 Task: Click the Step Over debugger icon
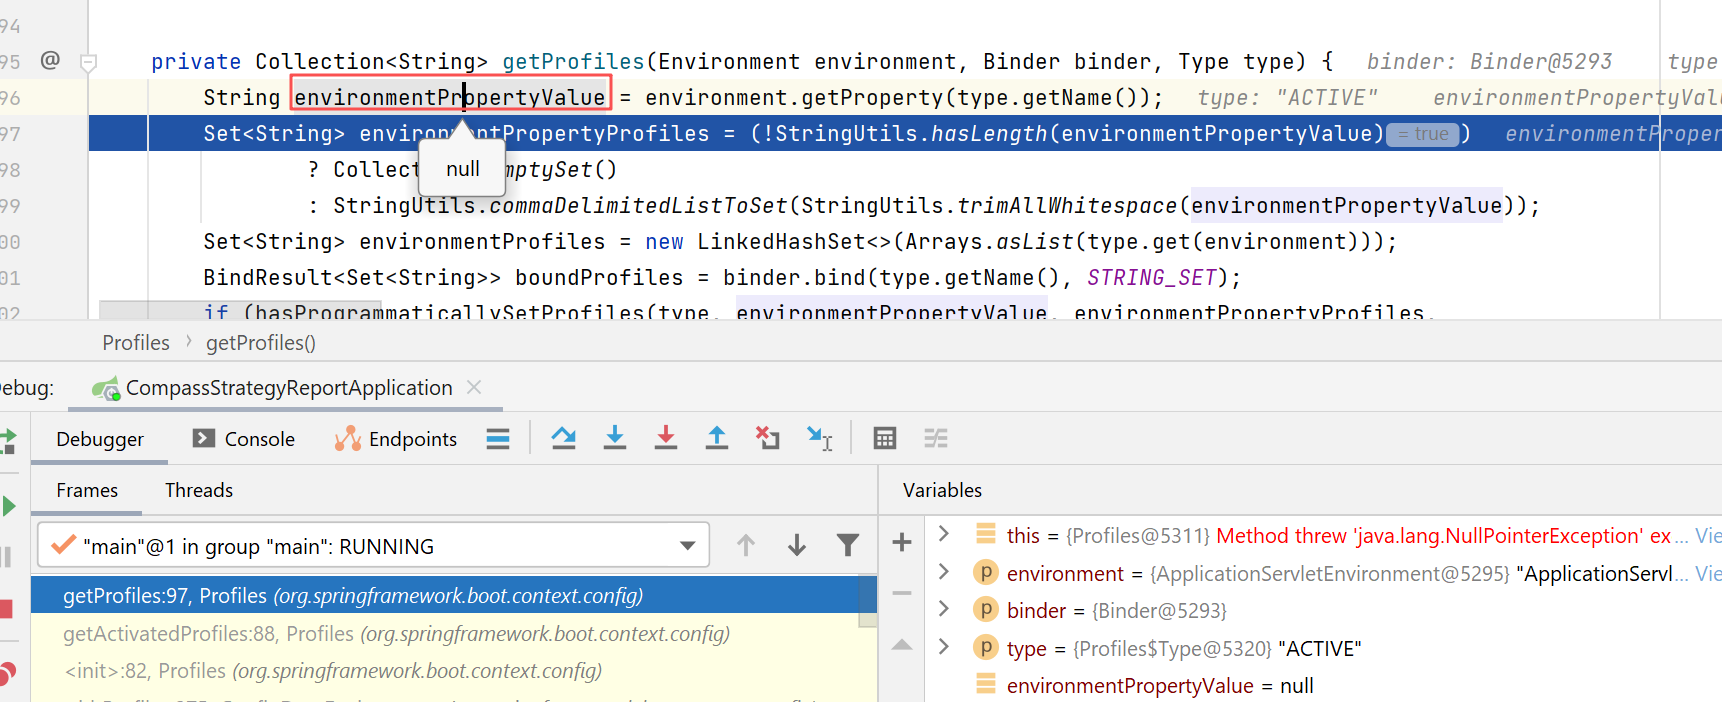click(564, 438)
